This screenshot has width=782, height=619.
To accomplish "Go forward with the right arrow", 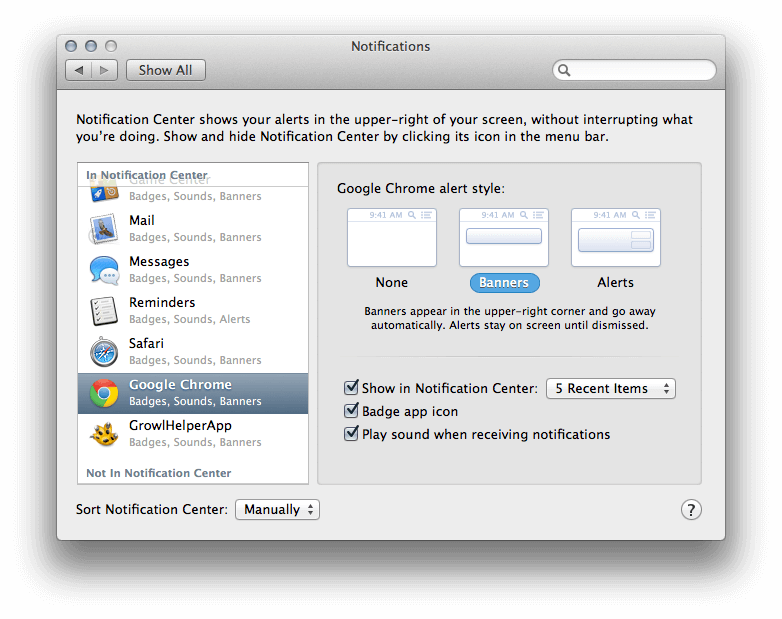I will pos(104,70).
